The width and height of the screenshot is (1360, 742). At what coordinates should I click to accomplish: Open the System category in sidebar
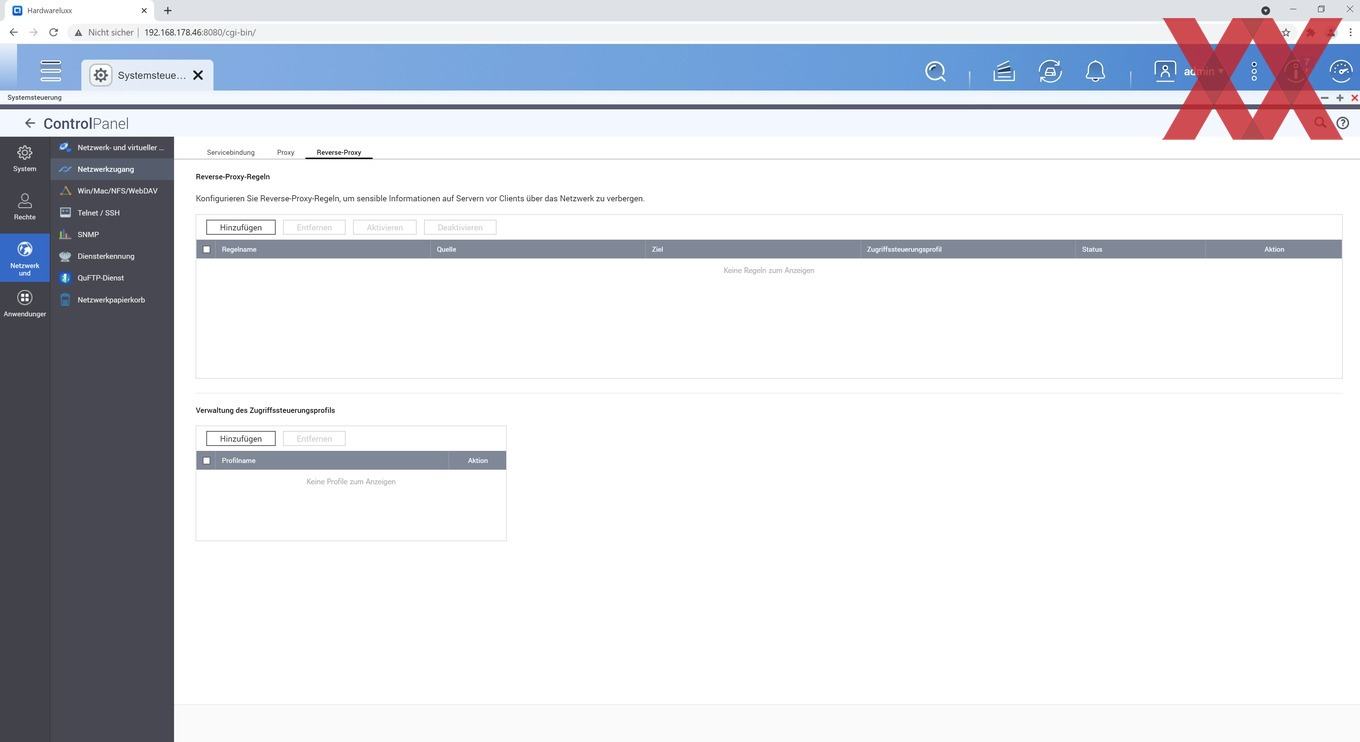[25, 158]
